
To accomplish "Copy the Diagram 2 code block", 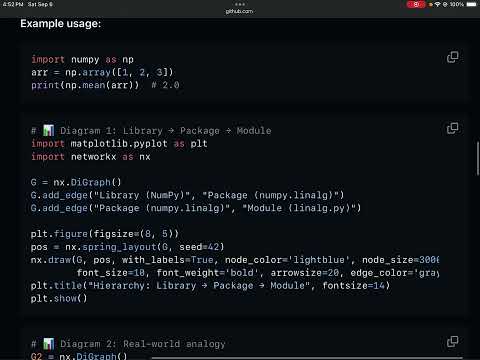I will [x=452, y=342].
